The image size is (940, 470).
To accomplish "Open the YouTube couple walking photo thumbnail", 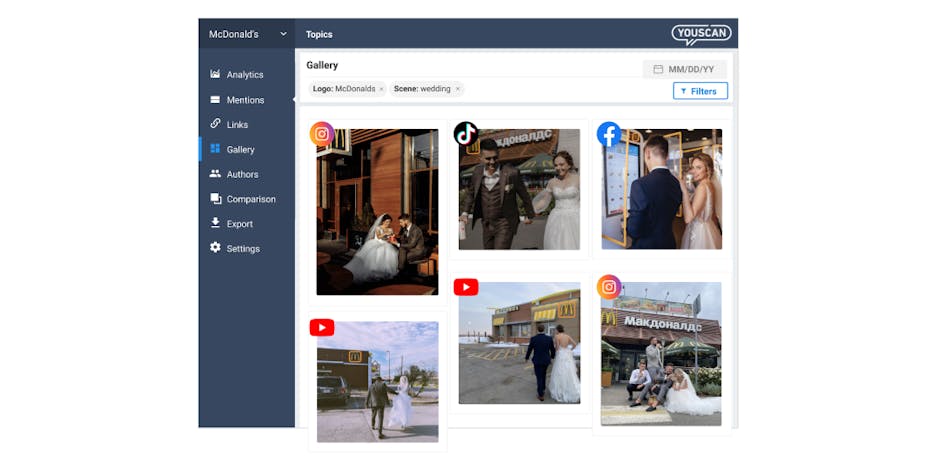I will (519, 343).
